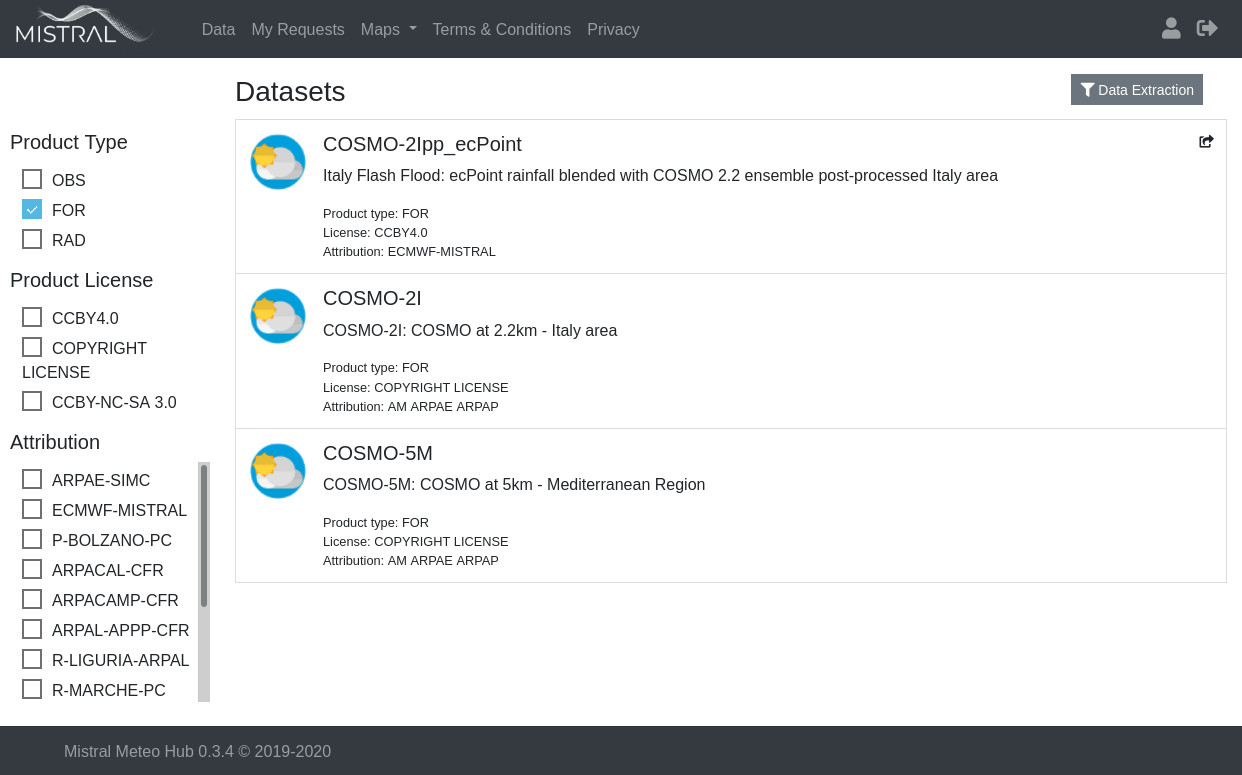Check the CCBY-NC-SA 3.0 checkbox

point(32,401)
